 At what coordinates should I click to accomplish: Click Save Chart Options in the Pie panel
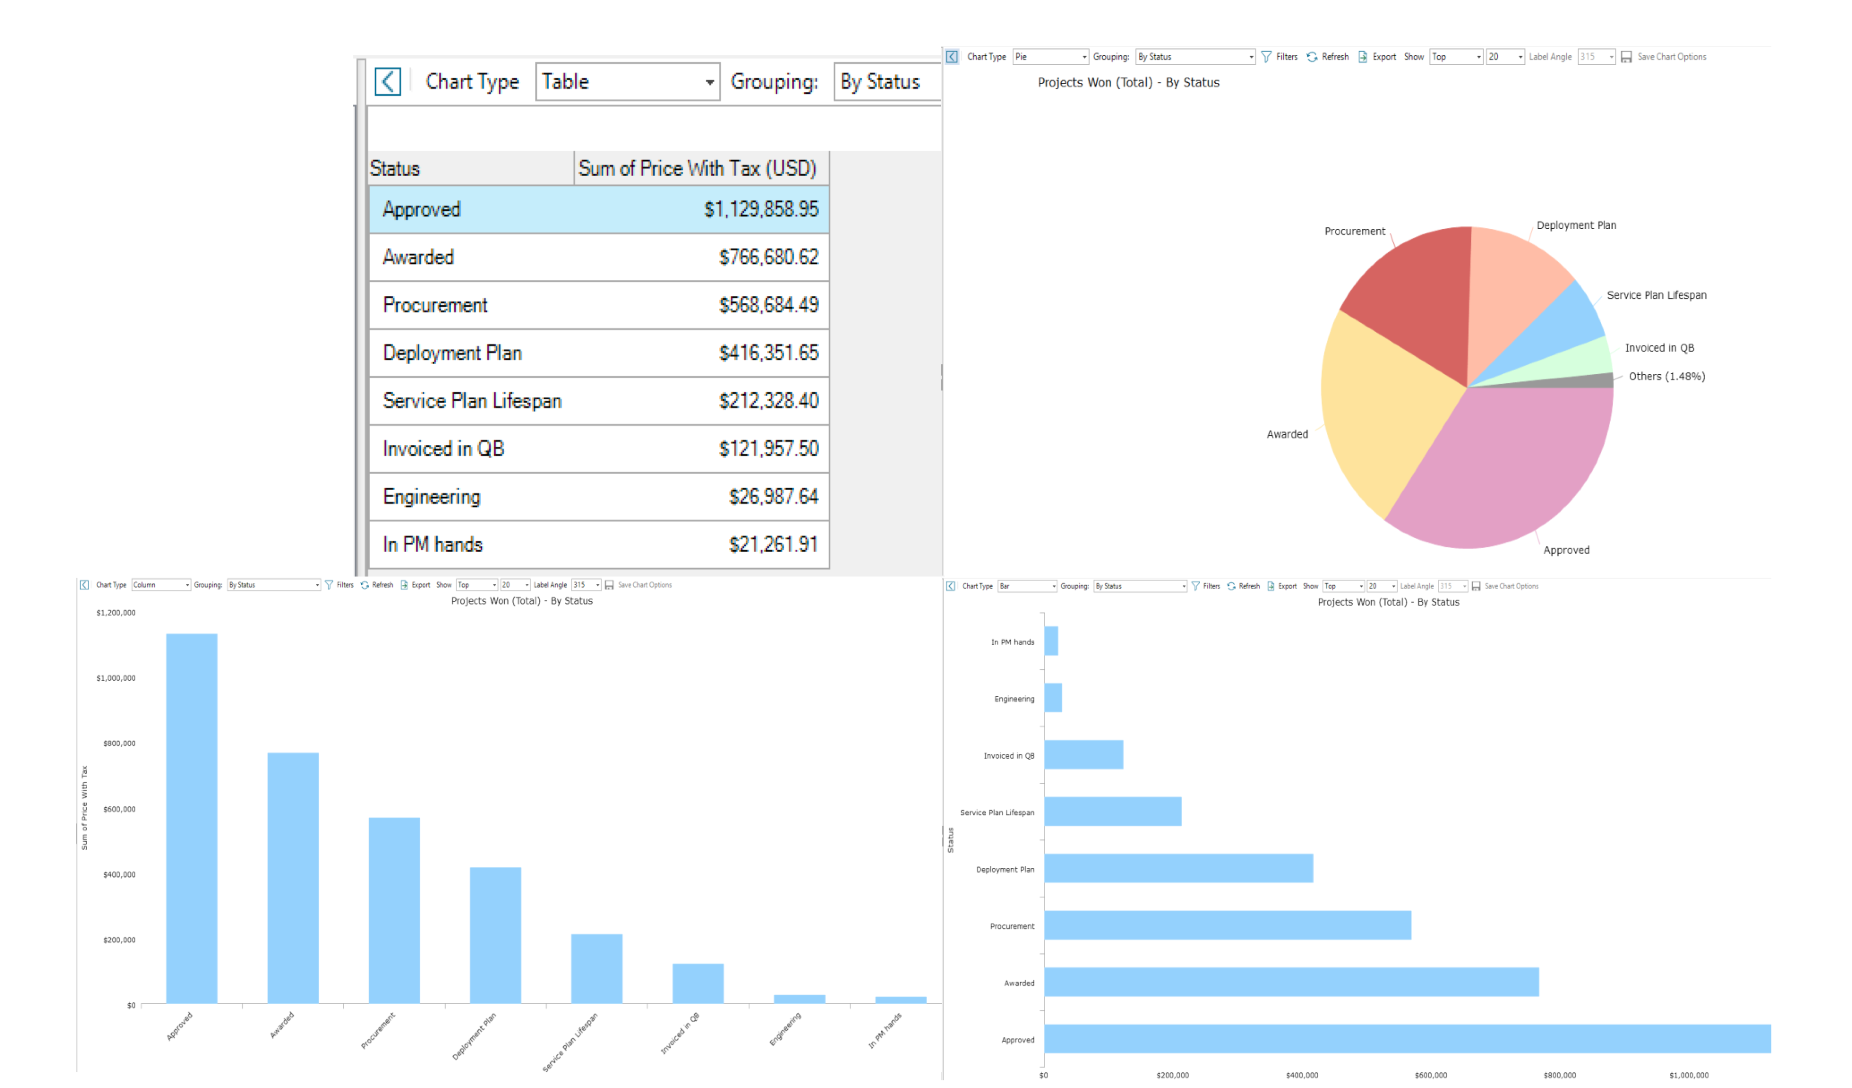tap(1664, 57)
